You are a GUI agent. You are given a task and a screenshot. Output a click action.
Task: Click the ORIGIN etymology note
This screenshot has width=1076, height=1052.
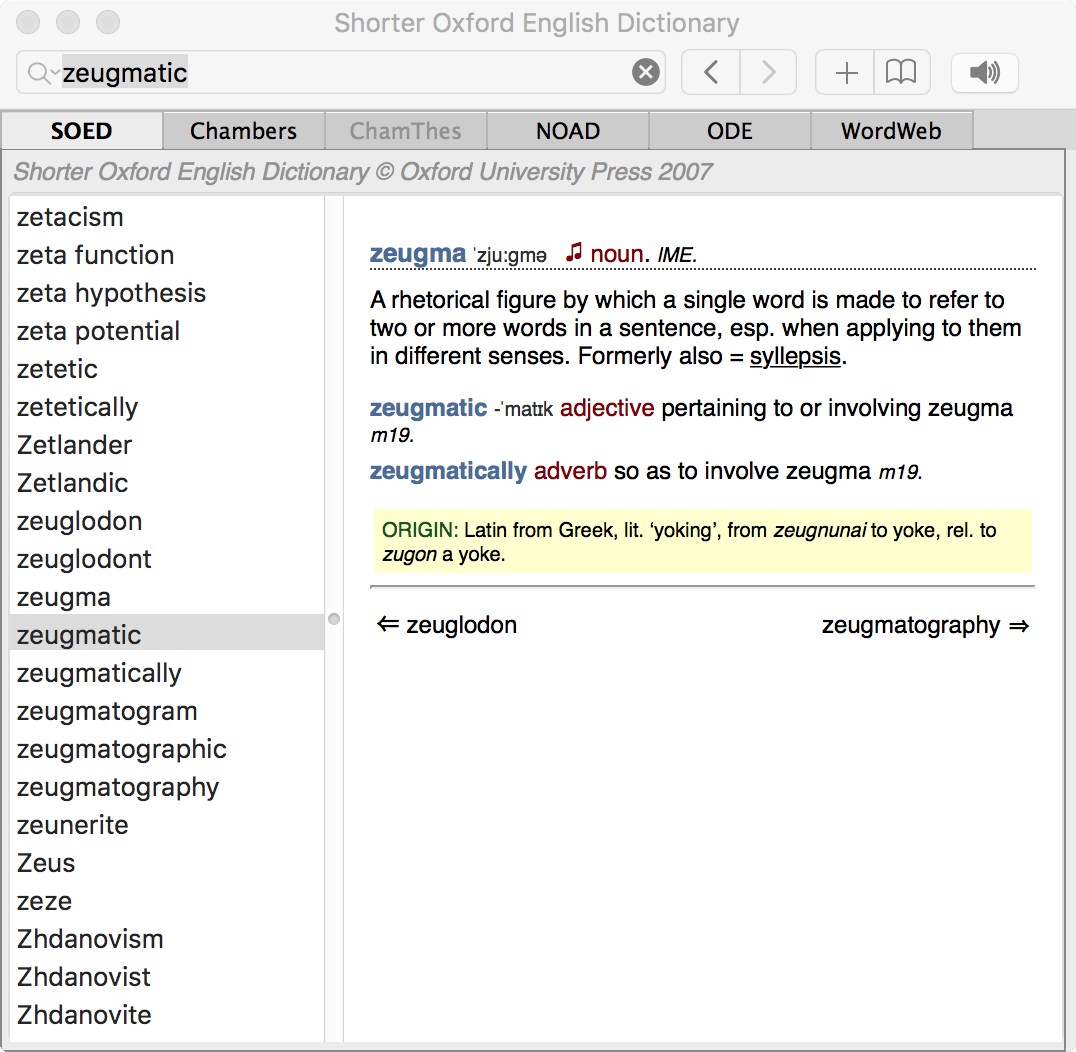(x=702, y=541)
